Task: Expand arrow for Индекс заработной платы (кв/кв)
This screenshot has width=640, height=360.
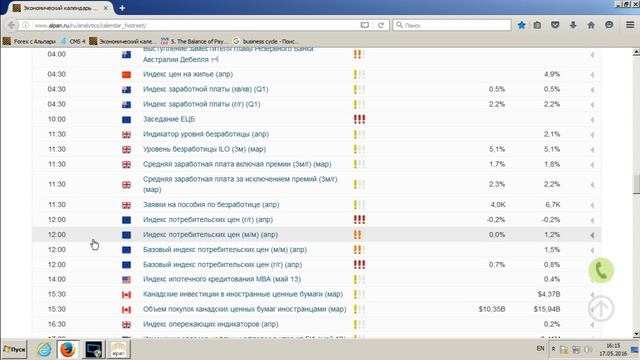Action: point(592,90)
